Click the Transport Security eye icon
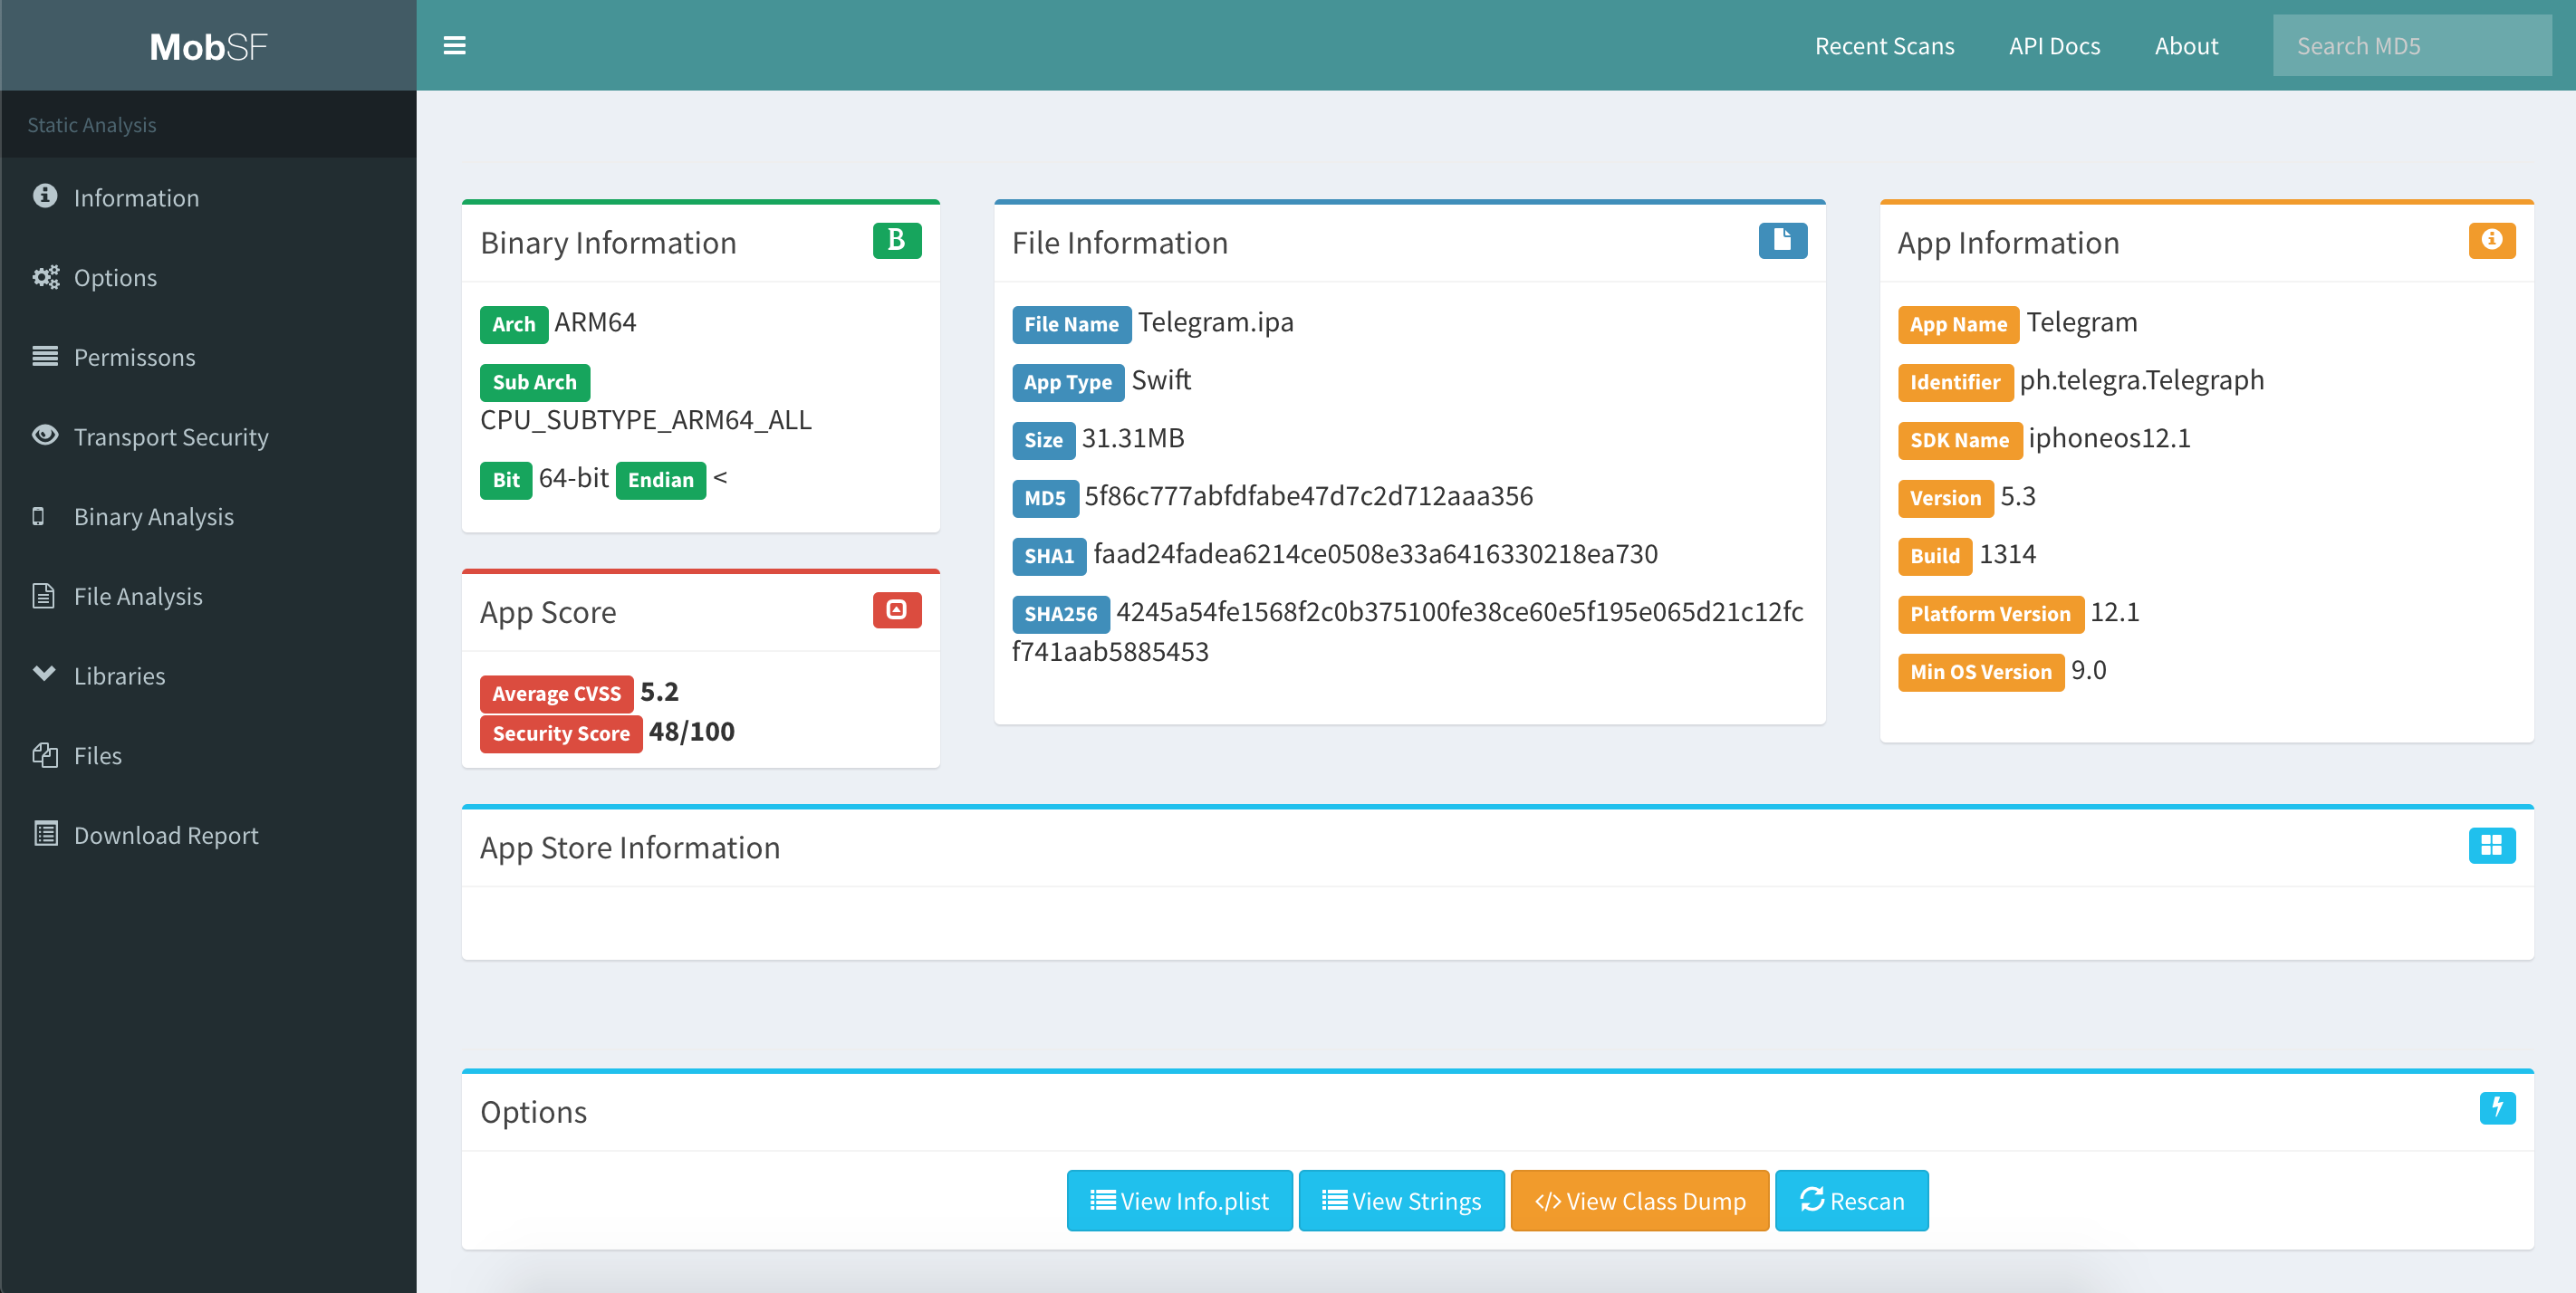The width and height of the screenshot is (2576, 1293). [45, 436]
